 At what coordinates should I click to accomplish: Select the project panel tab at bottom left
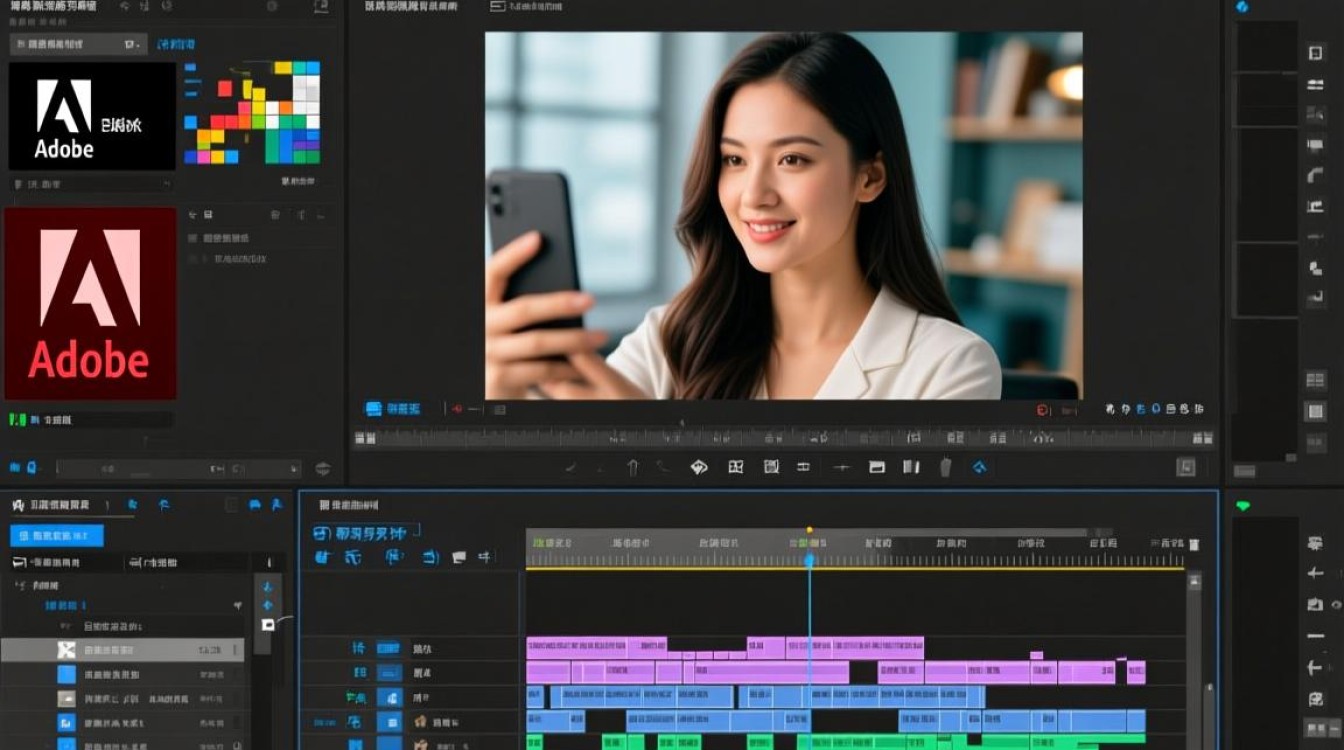coord(60,506)
